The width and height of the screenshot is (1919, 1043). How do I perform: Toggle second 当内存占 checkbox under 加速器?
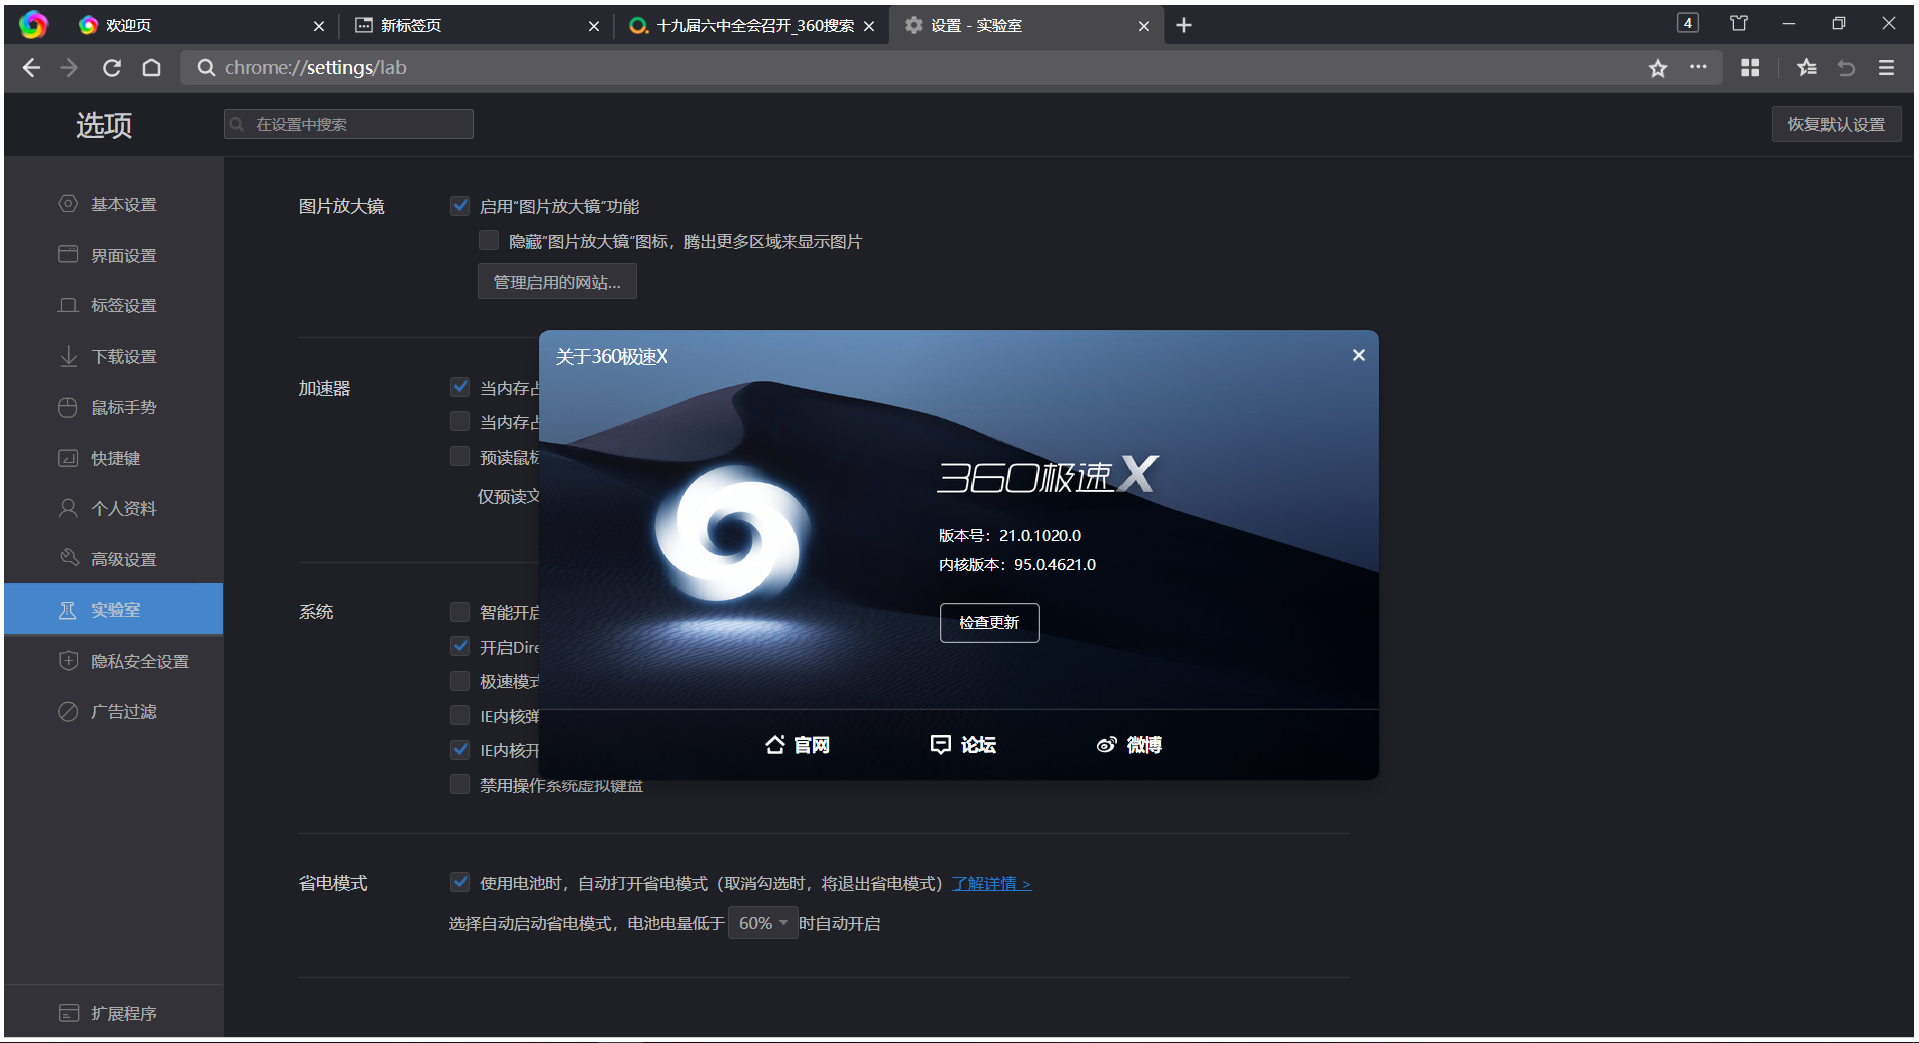pos(460,422)
